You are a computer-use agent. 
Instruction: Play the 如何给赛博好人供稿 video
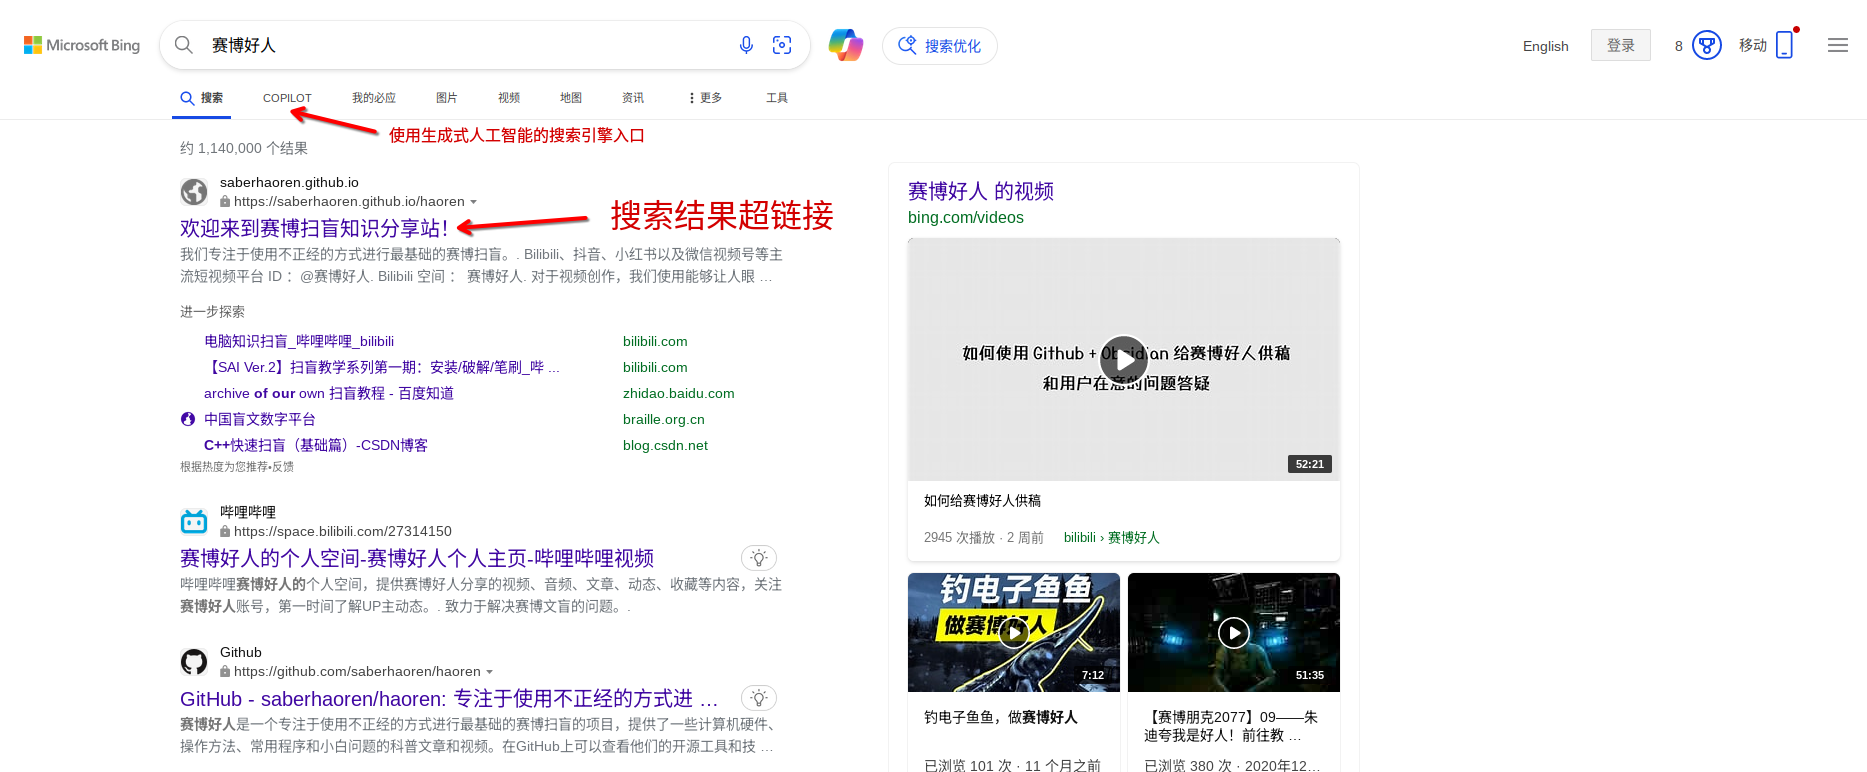click(x=1124, y=359)
